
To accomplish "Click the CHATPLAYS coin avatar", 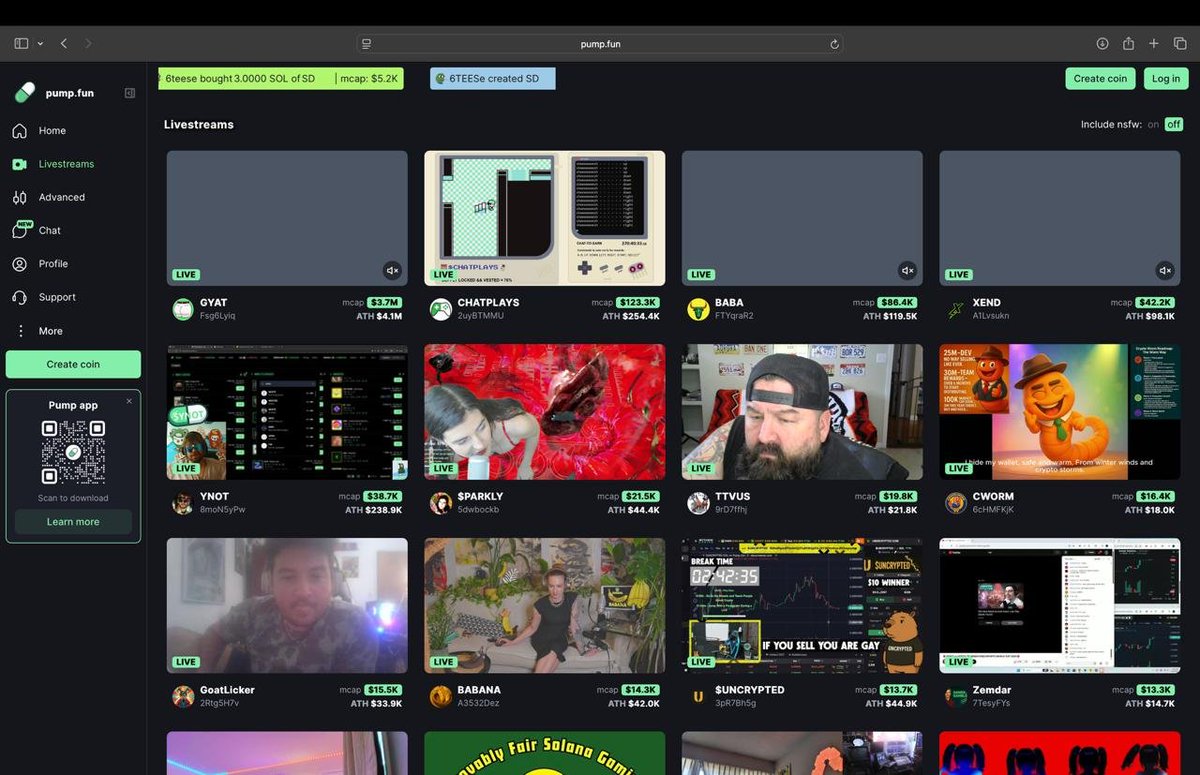I will click(441, 309).
